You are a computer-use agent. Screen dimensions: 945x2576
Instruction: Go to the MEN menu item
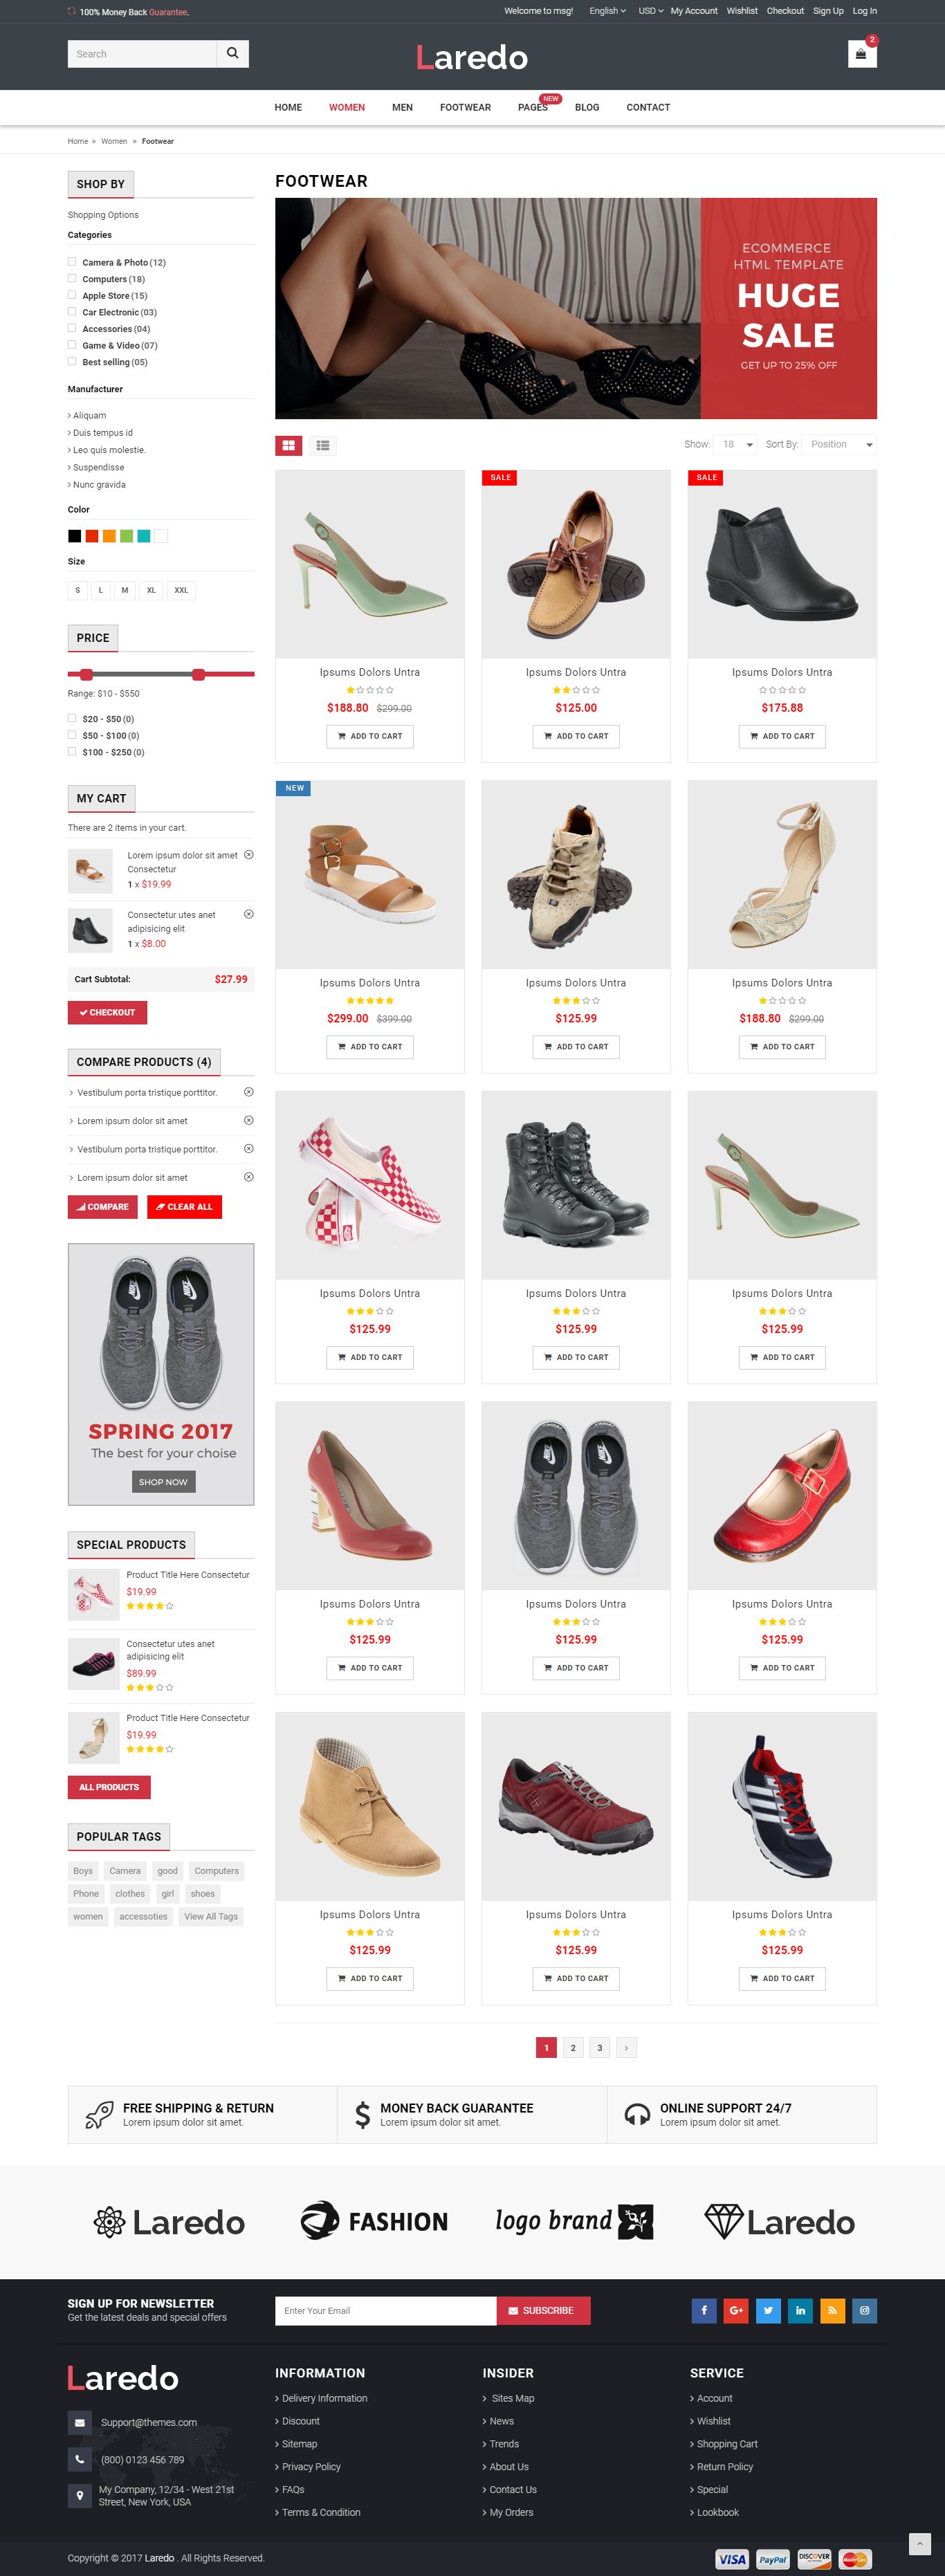pos(402,107)
